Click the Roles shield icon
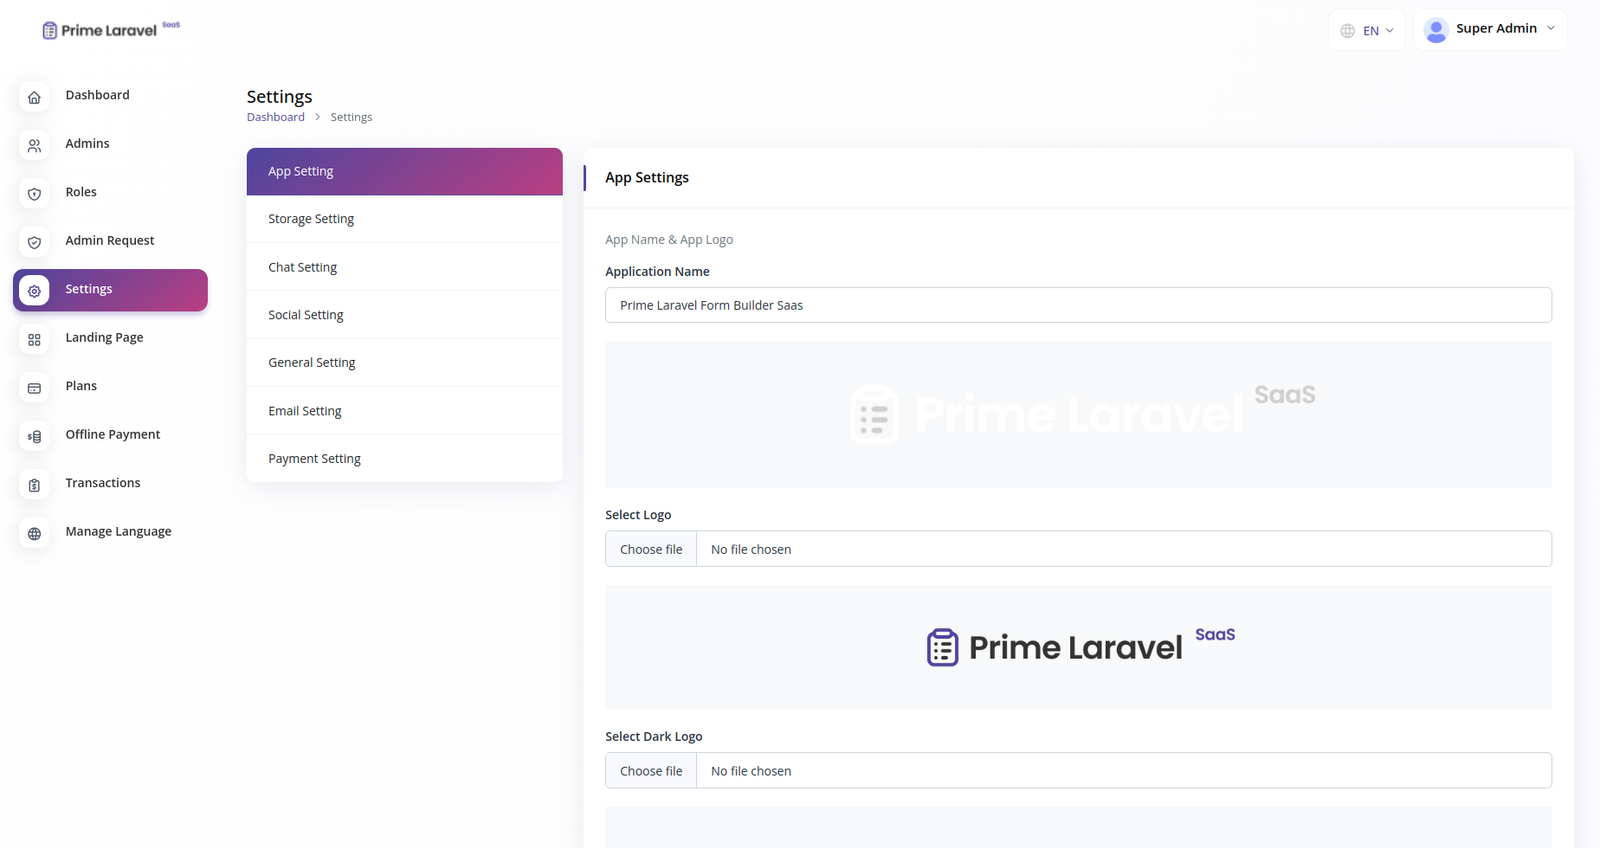1600x848 pixels. 34,194
